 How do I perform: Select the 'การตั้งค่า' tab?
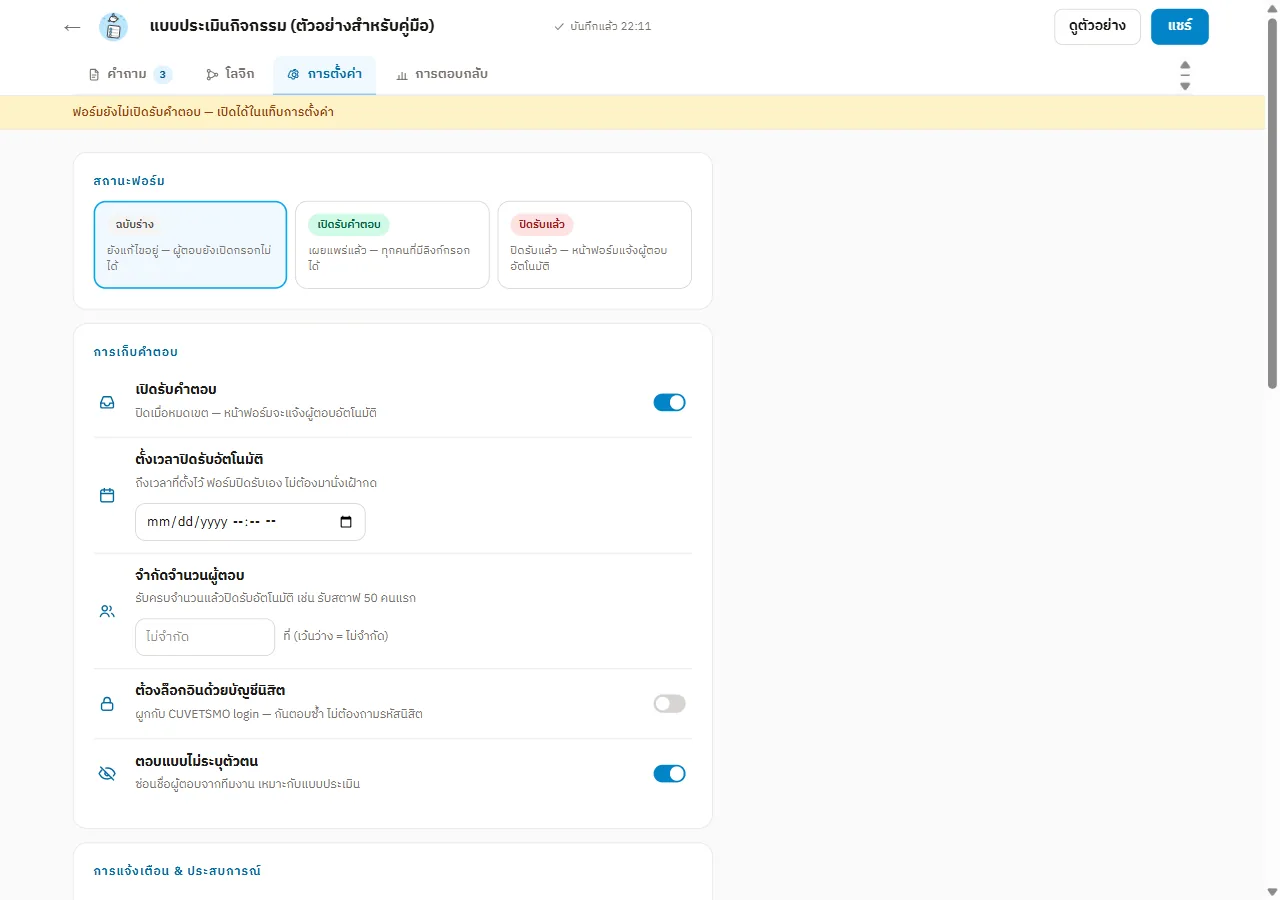[324, 75]
